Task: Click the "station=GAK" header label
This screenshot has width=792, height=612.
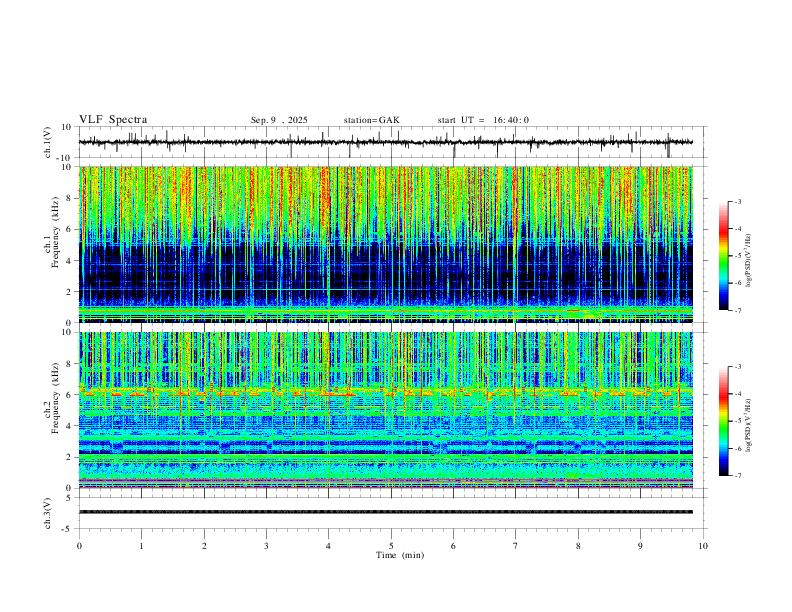Action: pyautogui.click(x=371, y=120)
